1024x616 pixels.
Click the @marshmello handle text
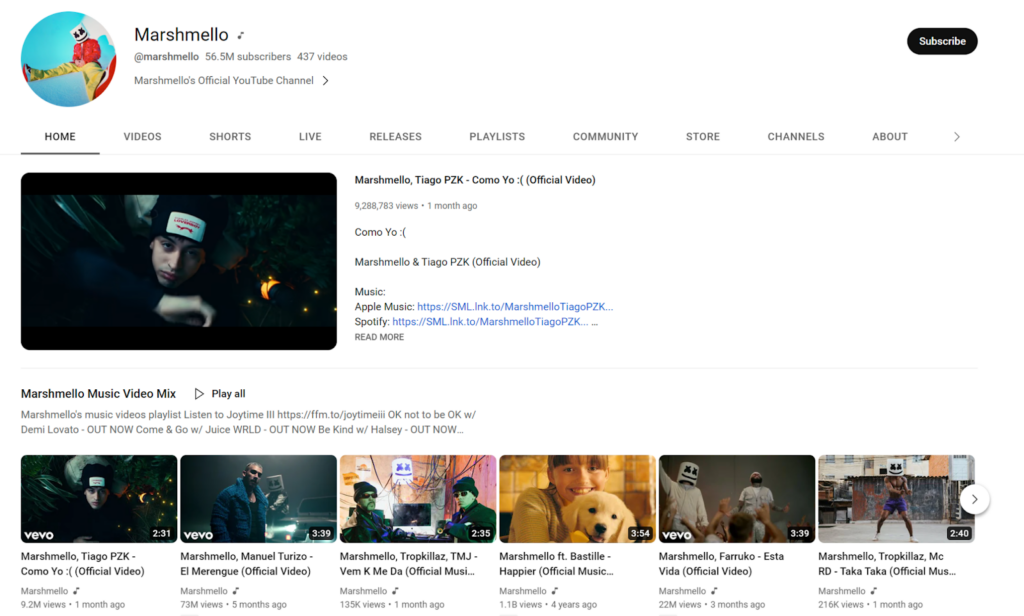[167, 57]
